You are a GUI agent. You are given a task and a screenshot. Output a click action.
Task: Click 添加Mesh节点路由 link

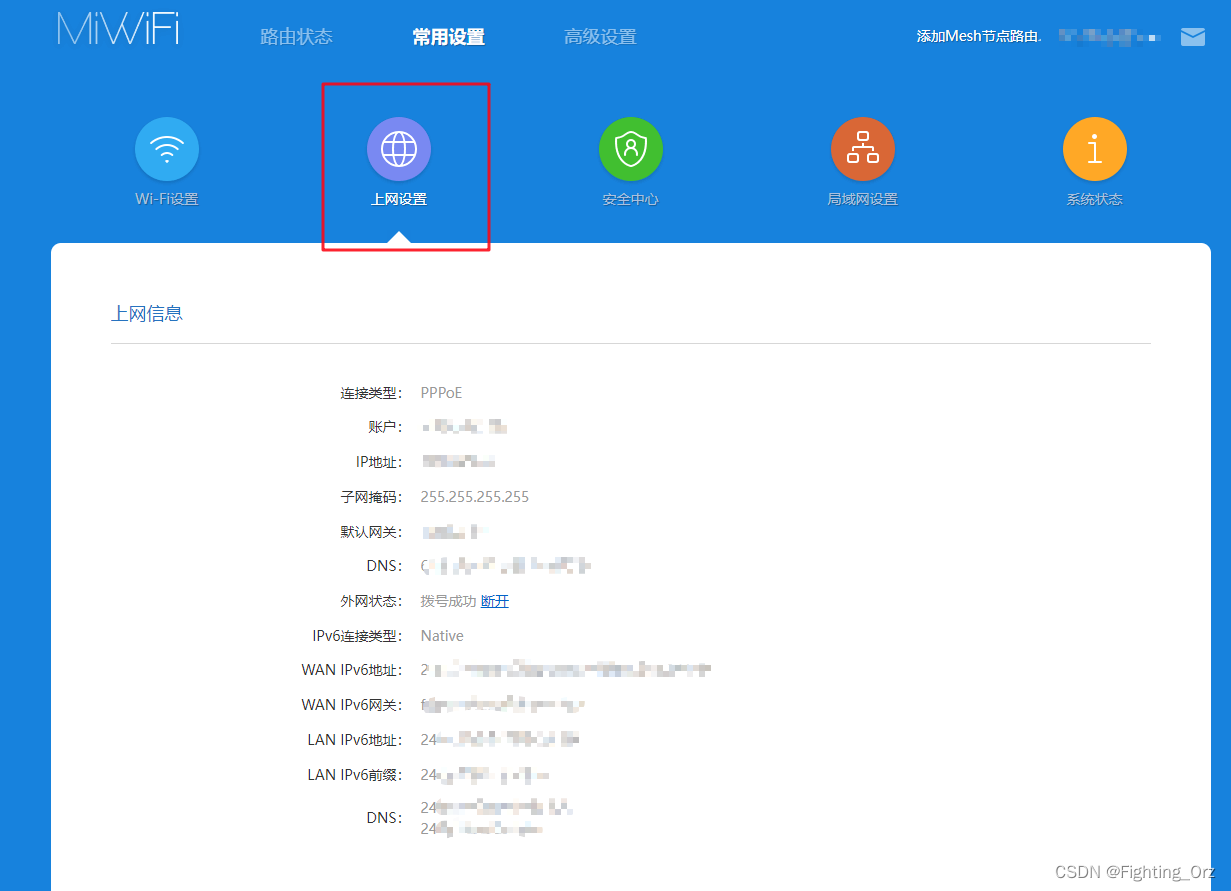click(x=978, y=36)
